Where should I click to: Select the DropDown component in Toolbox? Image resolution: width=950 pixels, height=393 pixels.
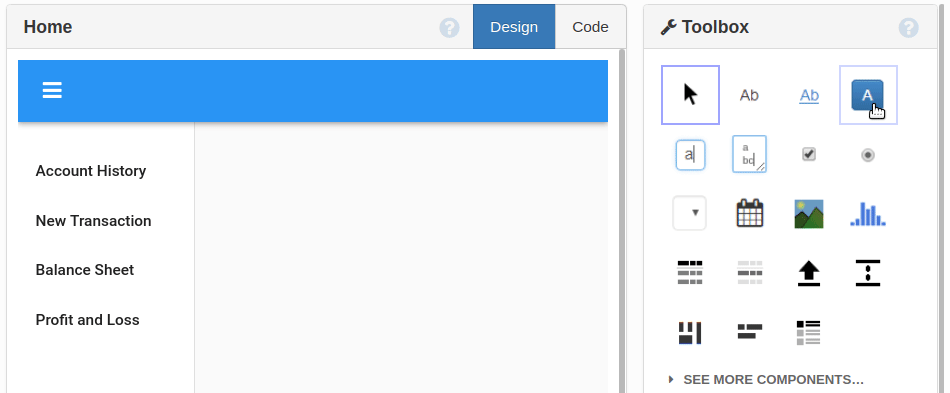click(689, 213)
